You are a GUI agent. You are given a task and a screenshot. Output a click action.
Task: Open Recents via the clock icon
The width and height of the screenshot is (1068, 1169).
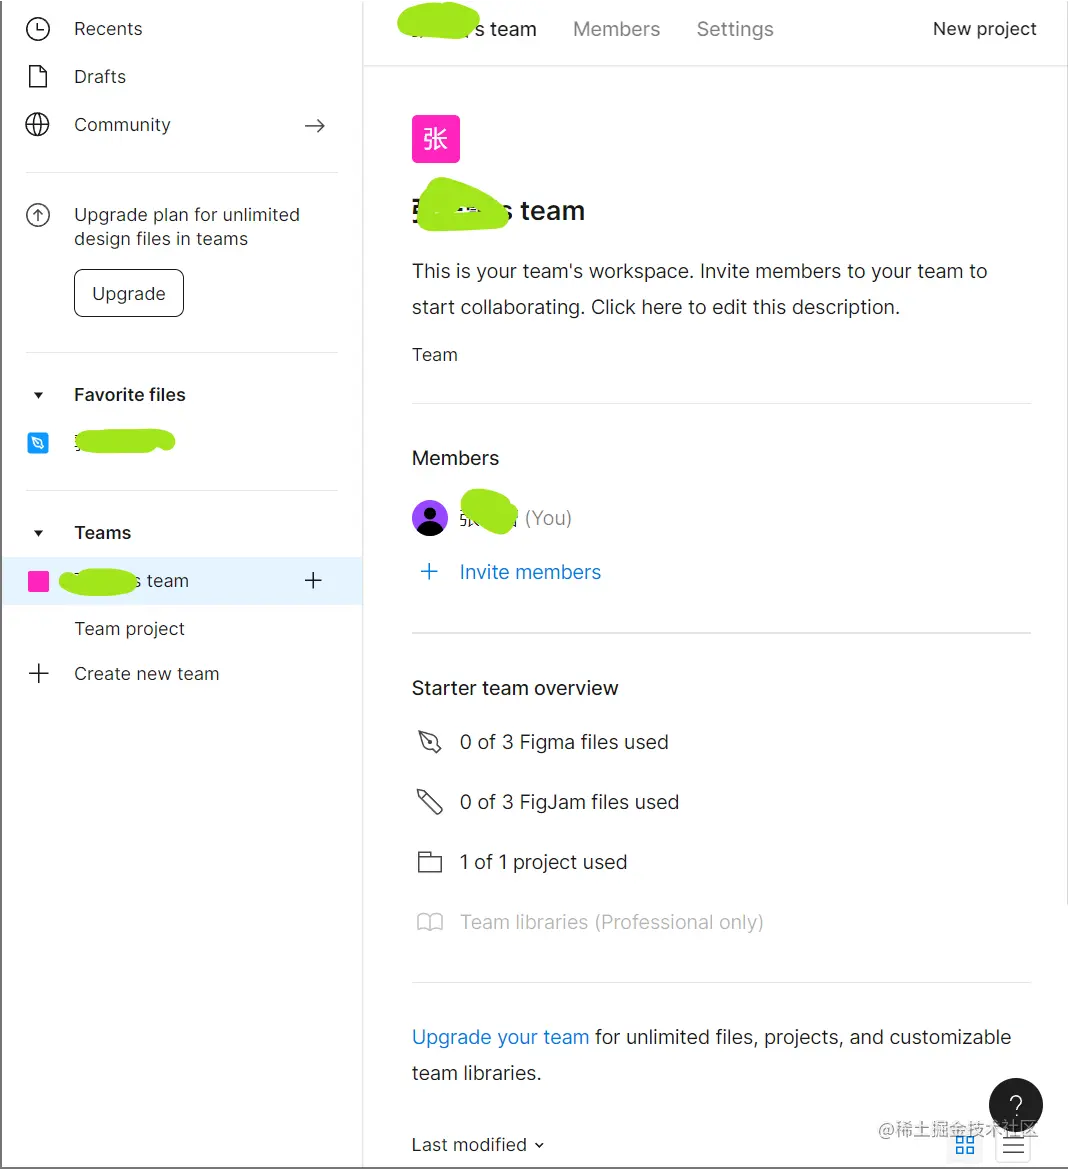coord(38,29)
